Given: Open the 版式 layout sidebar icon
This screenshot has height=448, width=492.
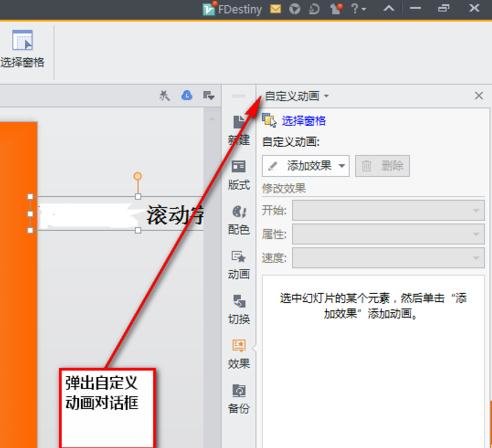Looking at the screenshot, I should tap(239, 175).
